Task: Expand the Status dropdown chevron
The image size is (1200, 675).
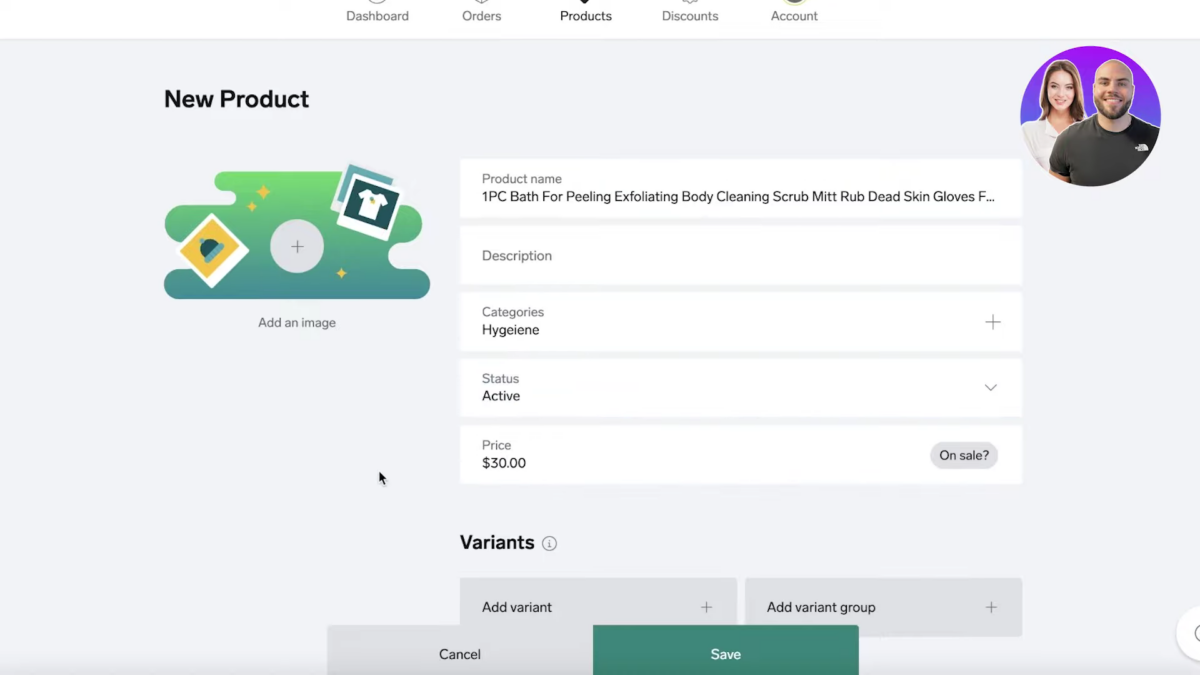Action: click(x=990, y=388)
